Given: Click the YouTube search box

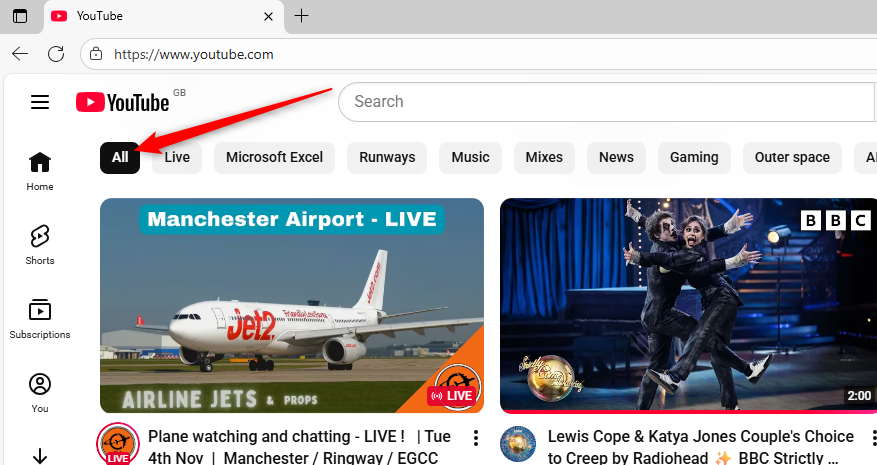Looking at the screenshot, I should tap(607, 102).
